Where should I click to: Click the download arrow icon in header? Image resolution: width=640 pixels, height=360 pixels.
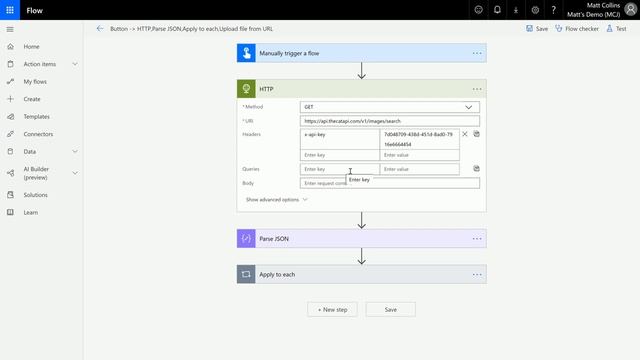point(516,10)
